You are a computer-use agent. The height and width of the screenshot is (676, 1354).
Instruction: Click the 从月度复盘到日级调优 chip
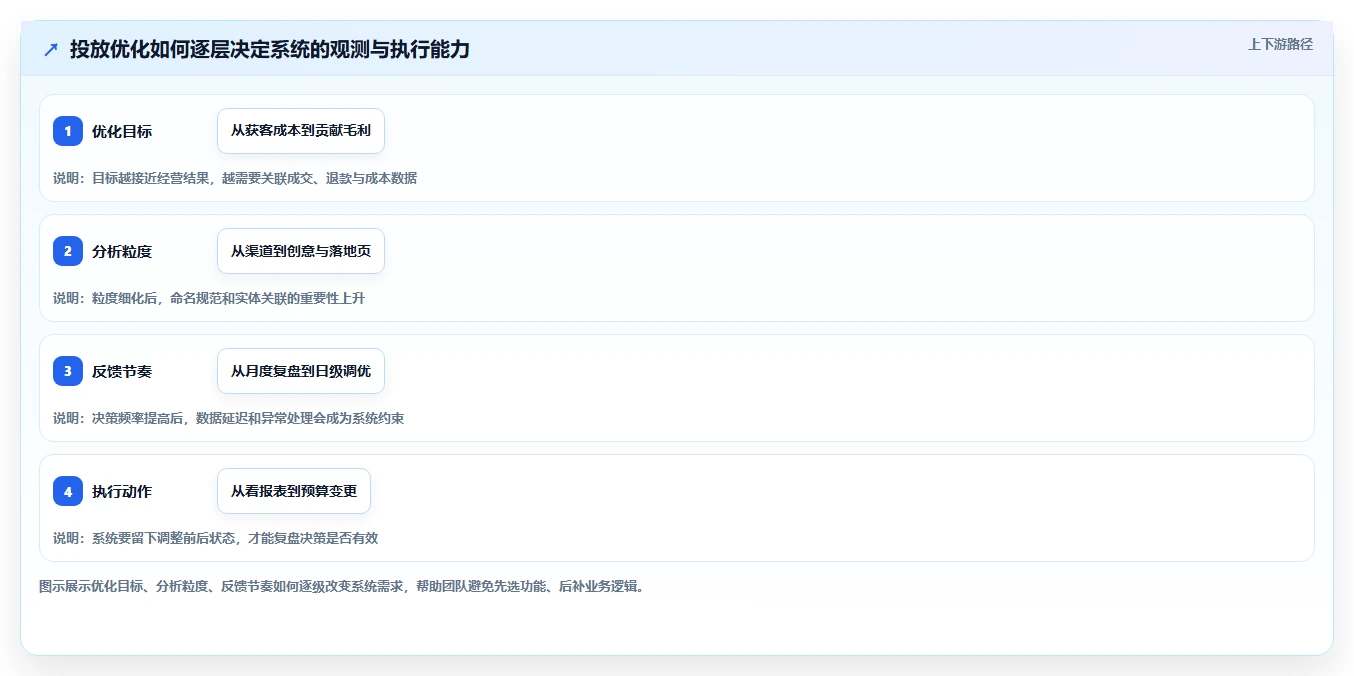click(x=301, y=371)
